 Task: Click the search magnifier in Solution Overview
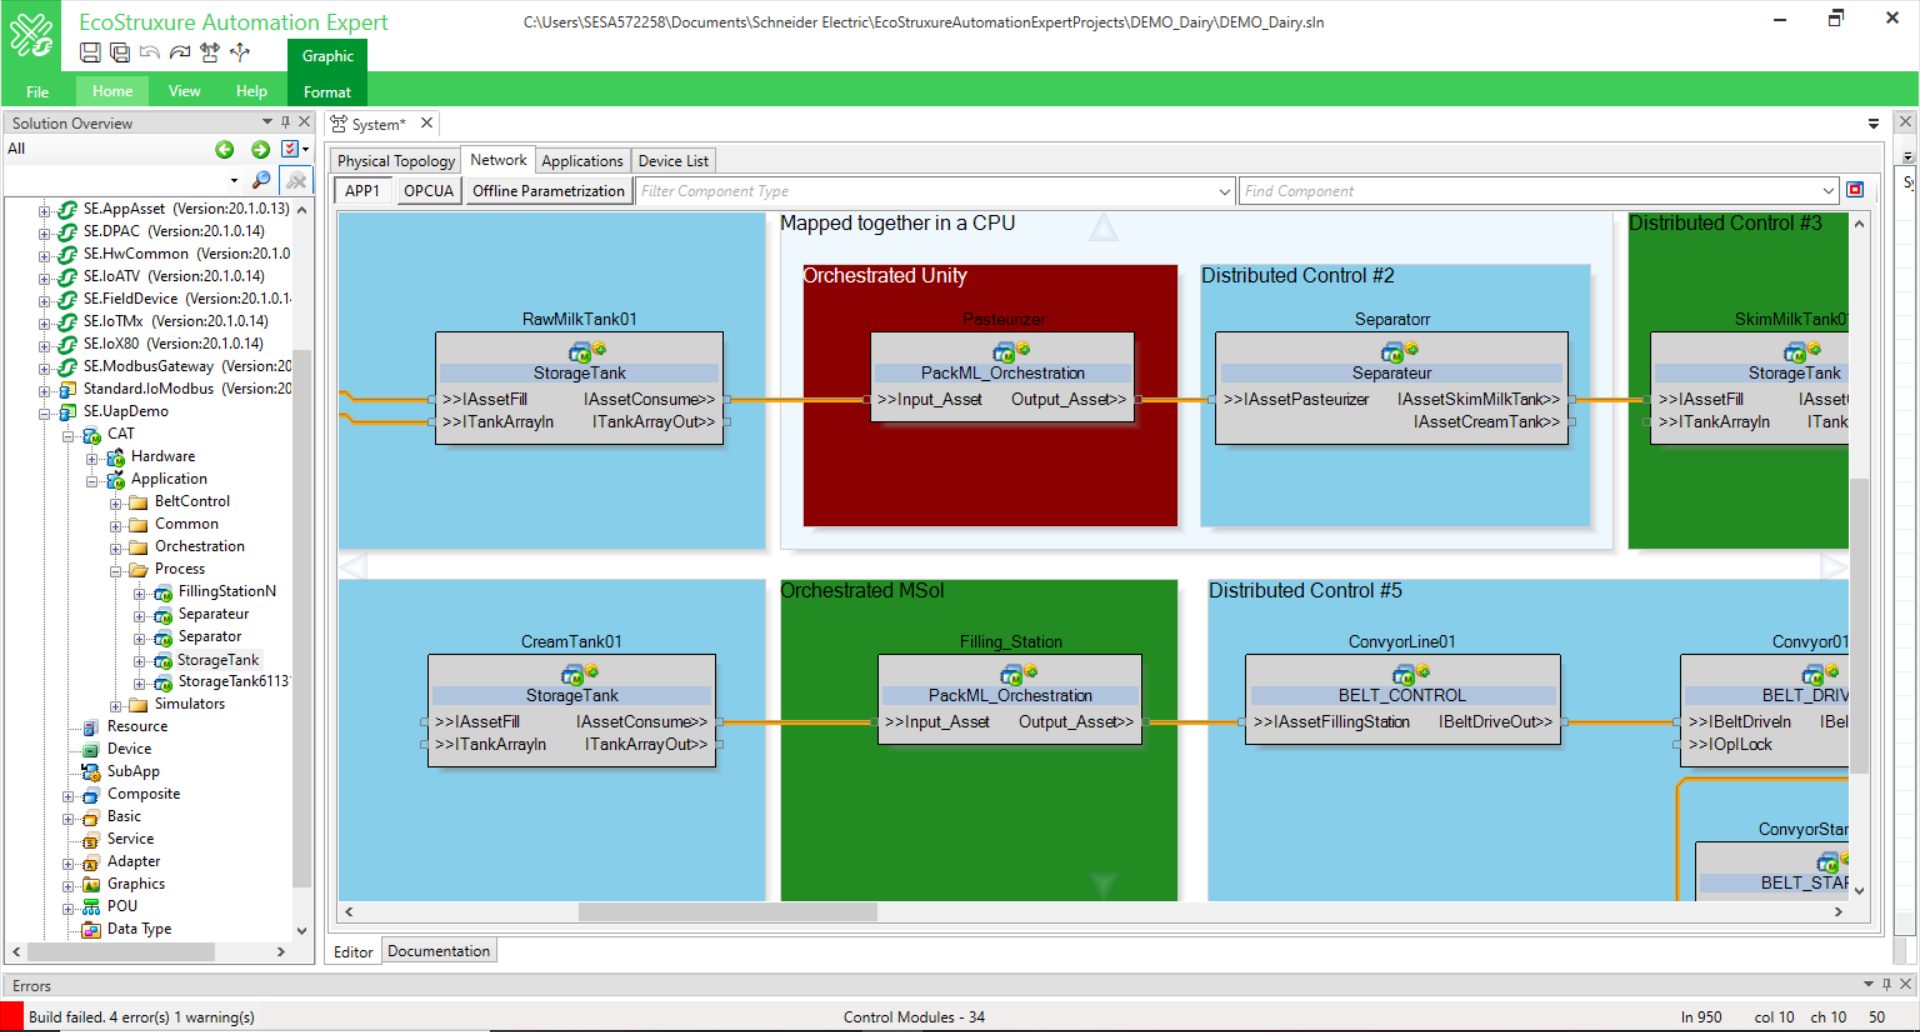pyautogui.click(x=261, y=181)
